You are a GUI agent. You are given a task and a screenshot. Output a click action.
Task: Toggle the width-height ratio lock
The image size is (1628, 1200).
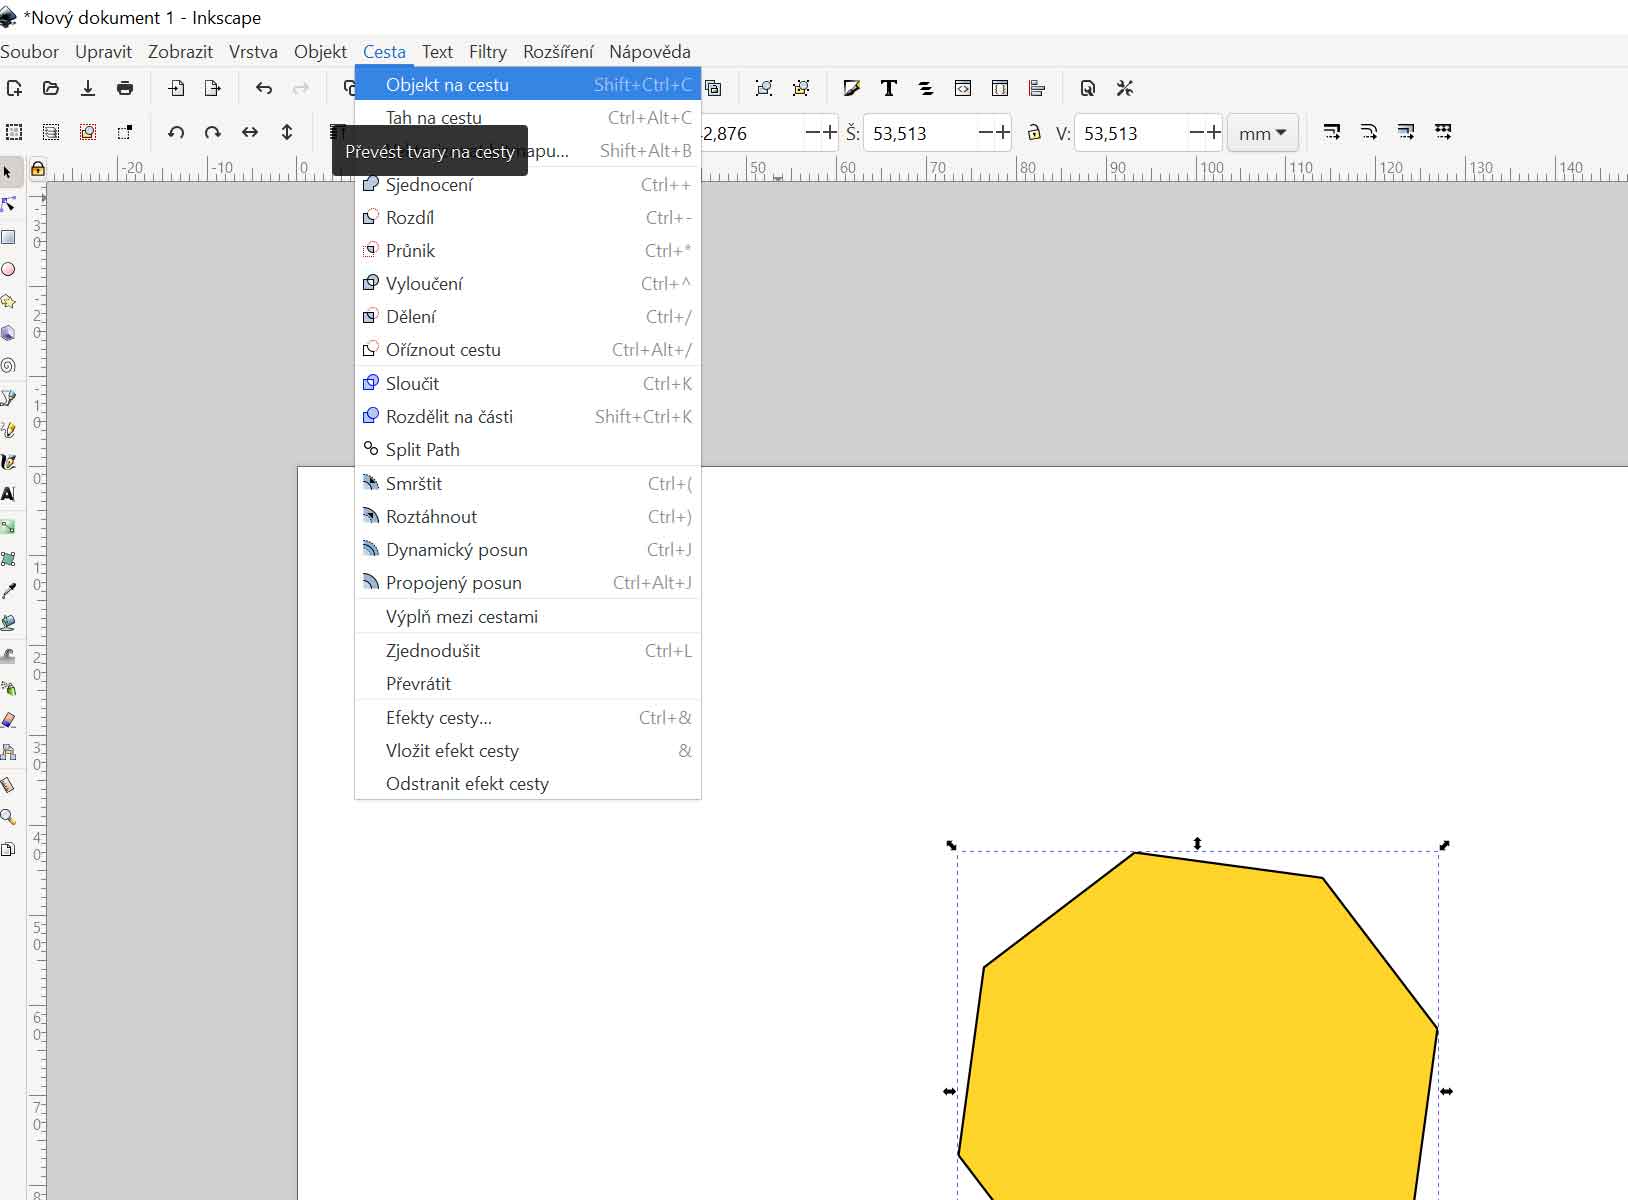click(x=1034, y=132)
